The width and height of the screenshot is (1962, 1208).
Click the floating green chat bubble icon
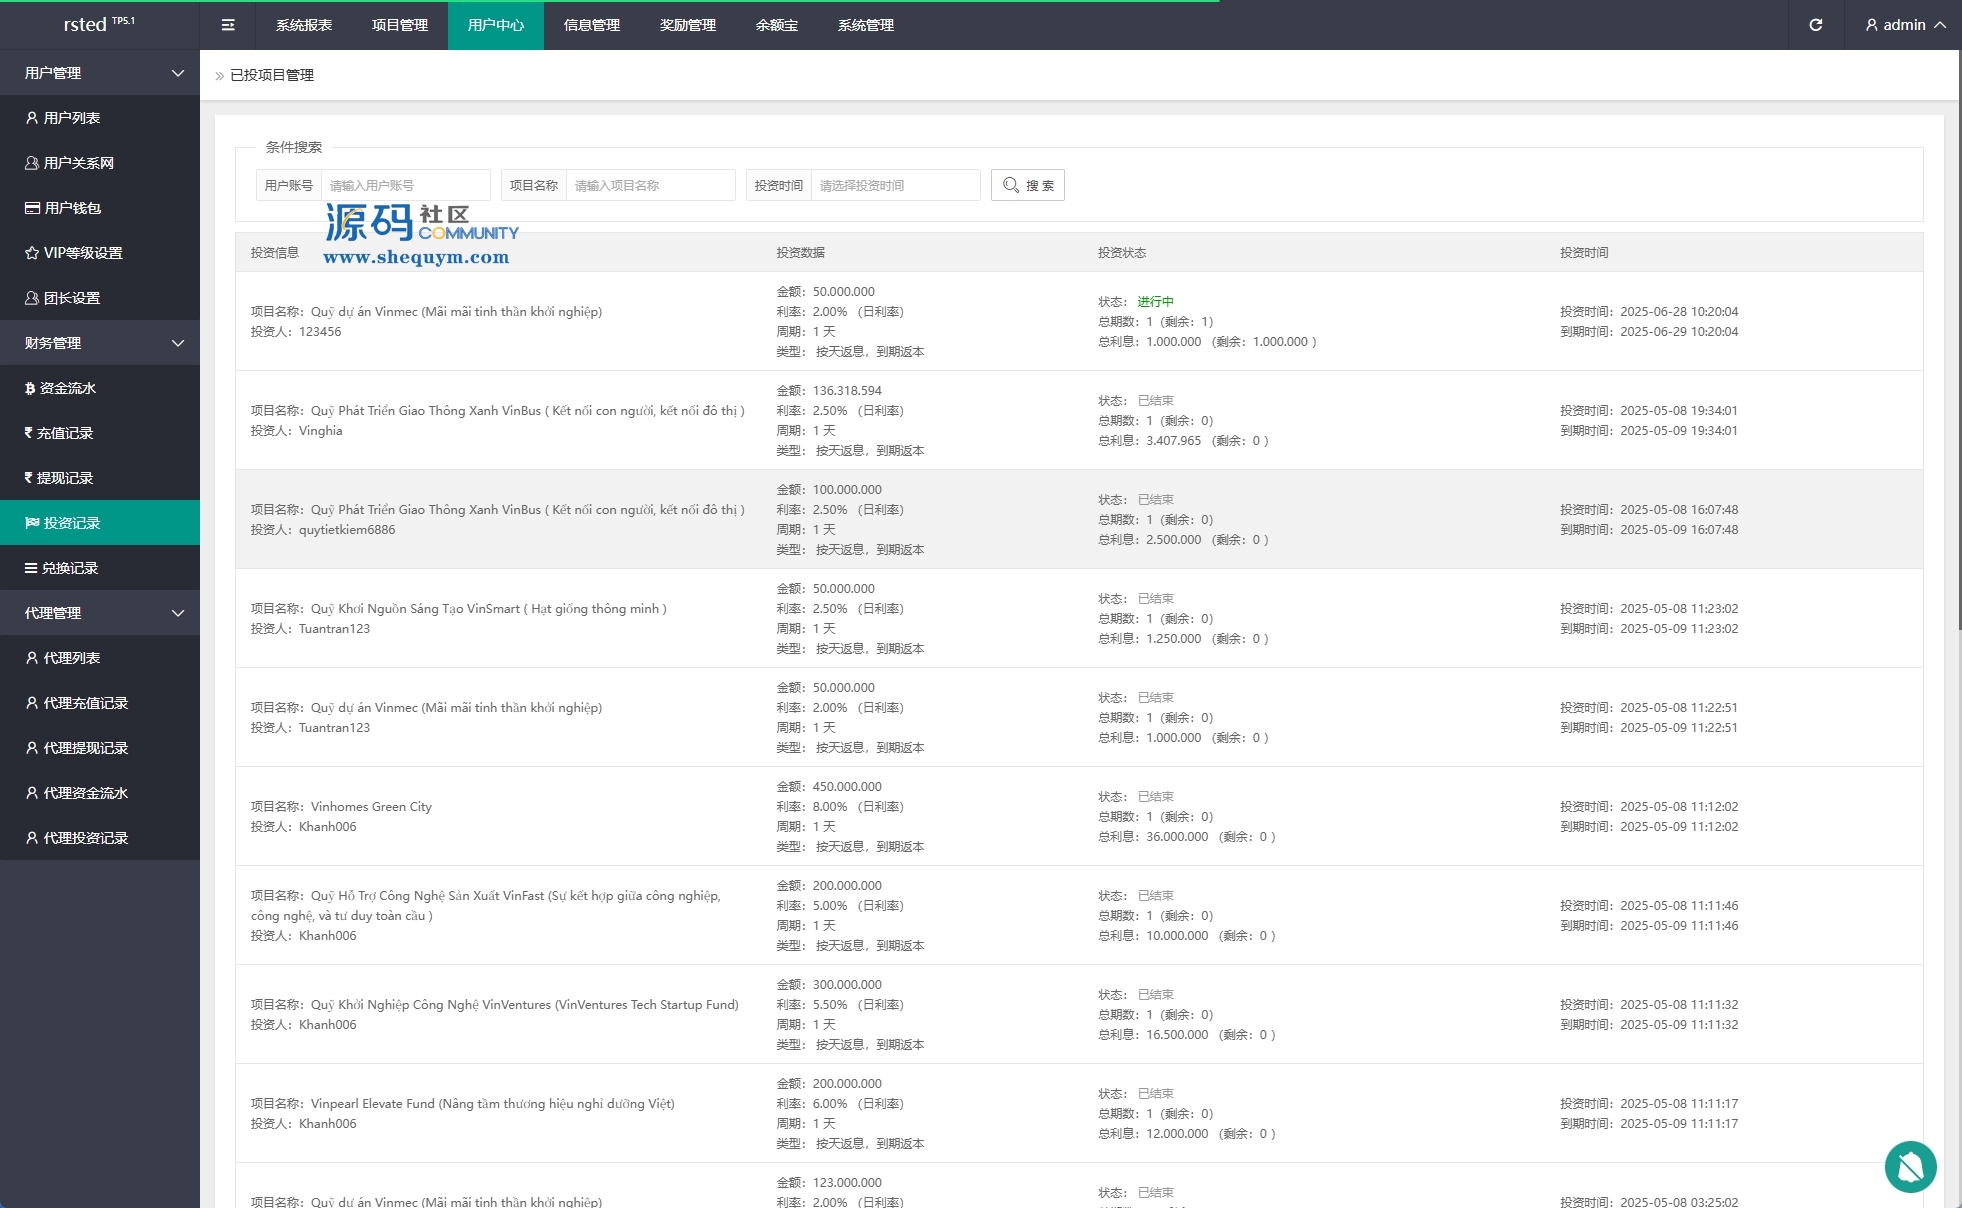click(1910, 1166)
